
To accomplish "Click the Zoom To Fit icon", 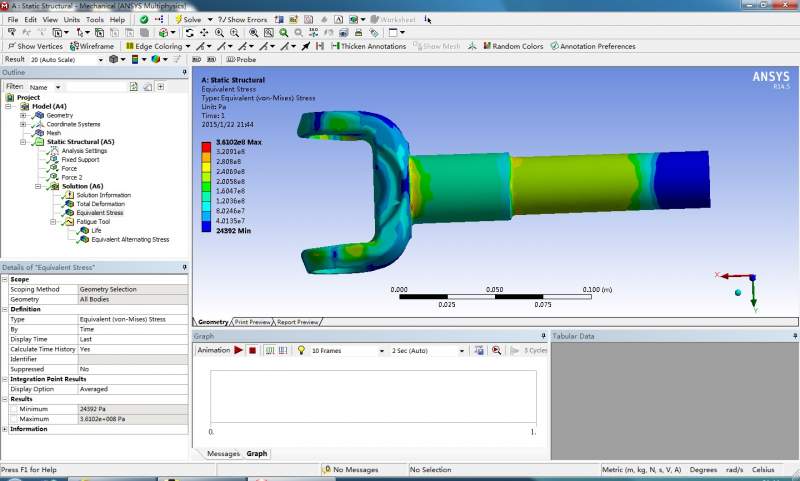I will pyautogui.click(x=253, y=33).
